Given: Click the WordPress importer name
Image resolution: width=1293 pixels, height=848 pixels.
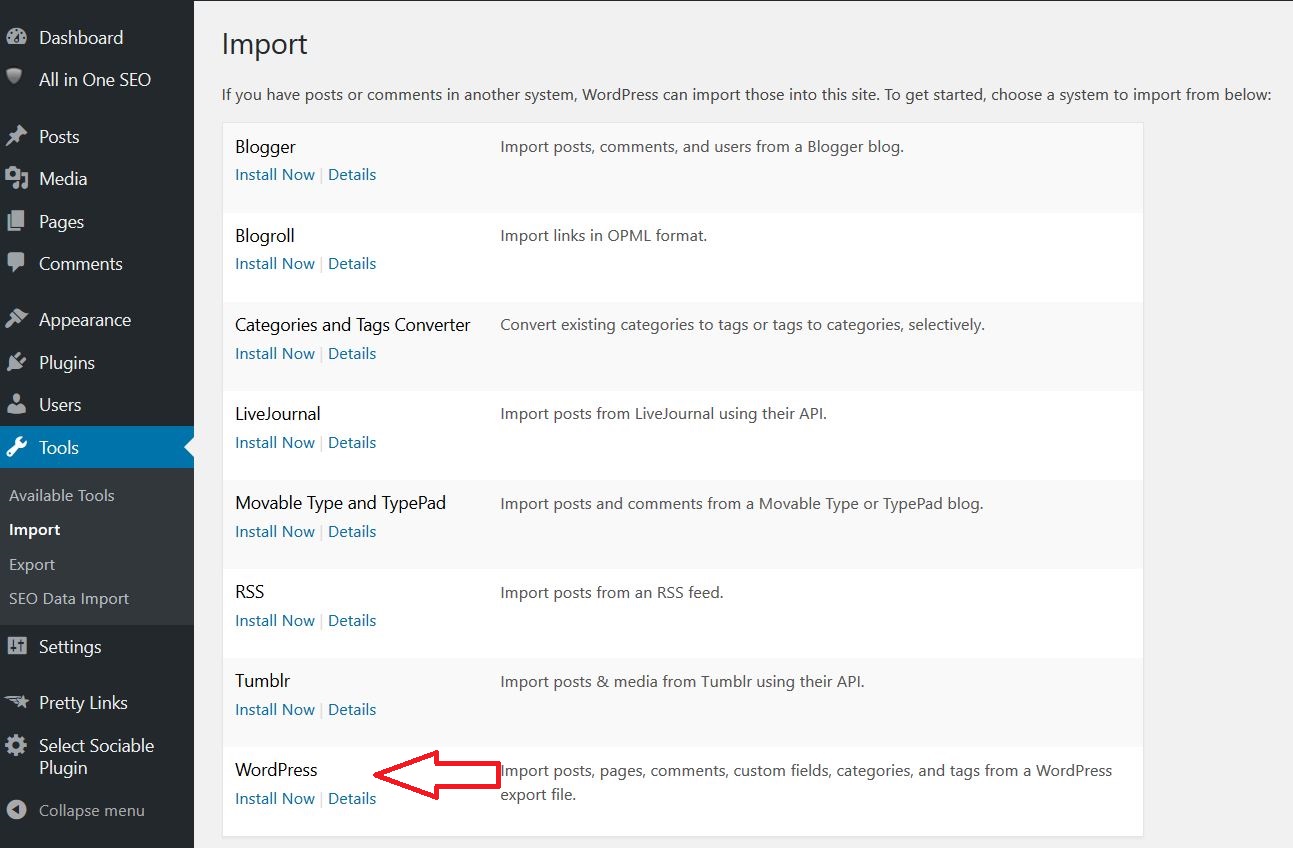Looking at the screenshot, I should click(x=276, y=770).
